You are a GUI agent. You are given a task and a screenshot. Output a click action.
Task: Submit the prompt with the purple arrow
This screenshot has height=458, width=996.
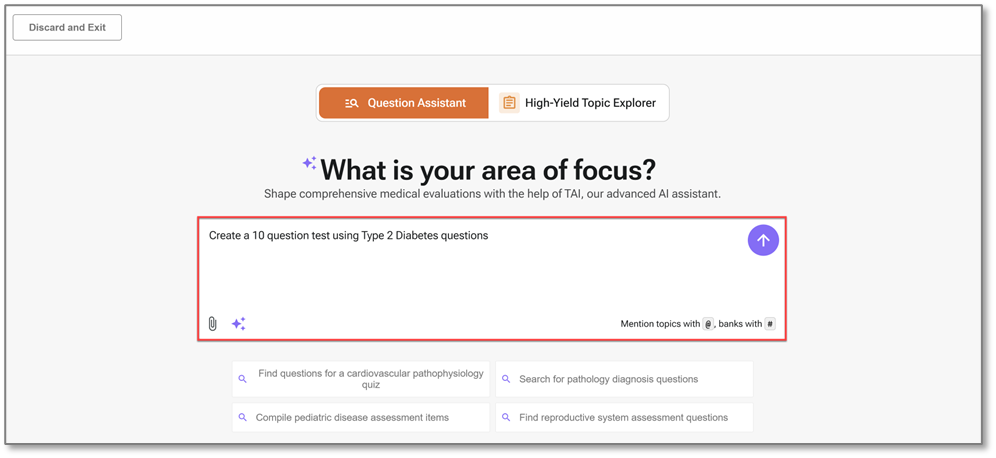click(x=763, y=240)
